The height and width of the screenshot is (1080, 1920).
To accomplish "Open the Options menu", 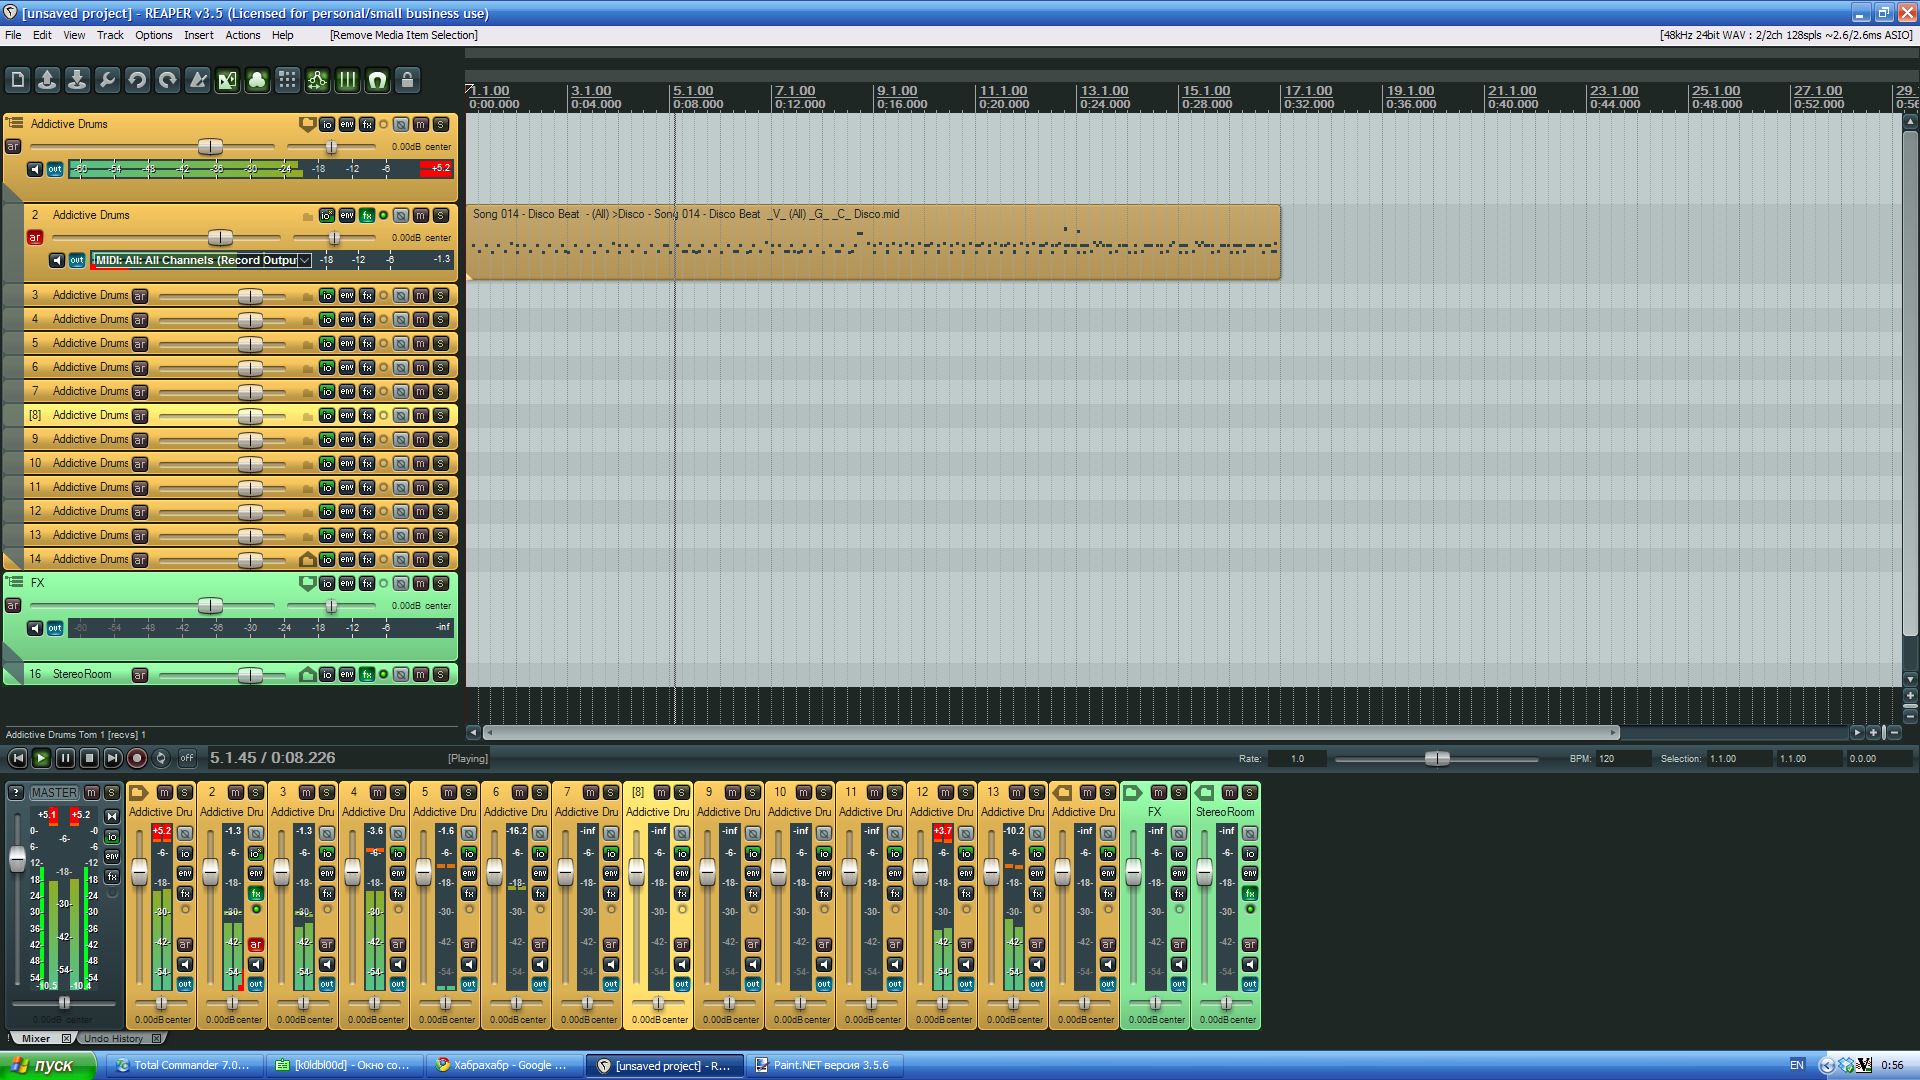I will click(x=154, y=35).
